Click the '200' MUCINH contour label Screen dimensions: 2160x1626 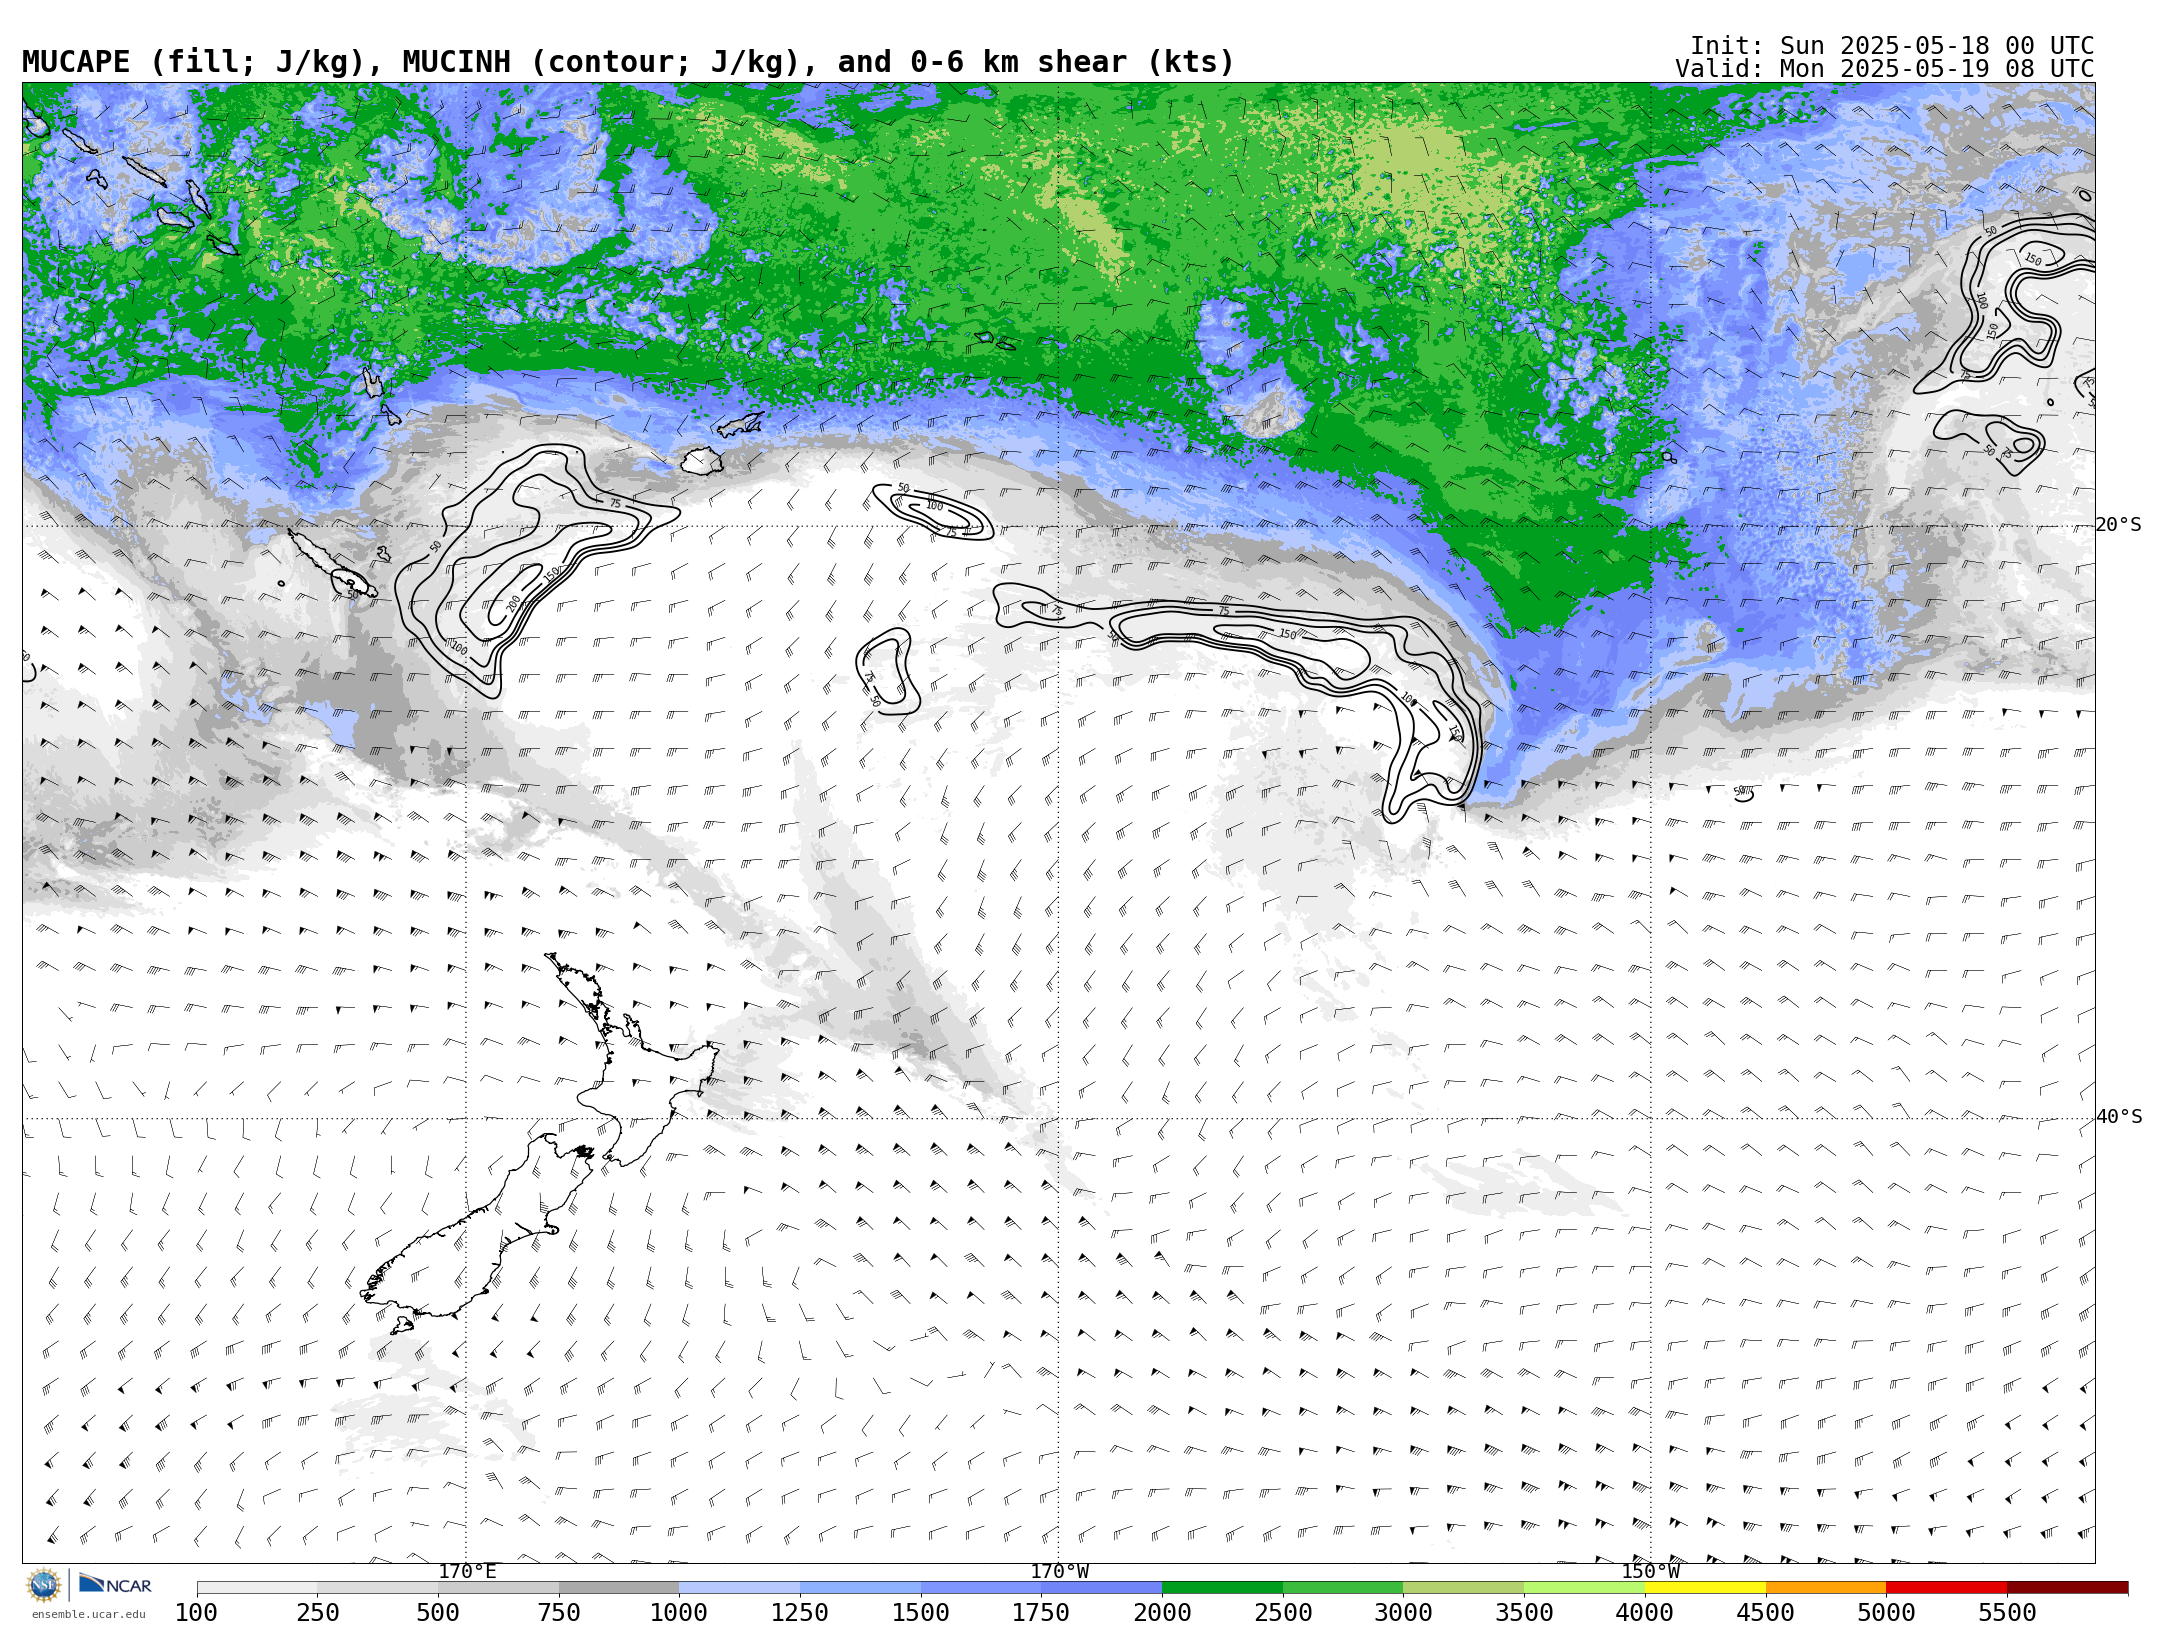[x=514, y=603]
